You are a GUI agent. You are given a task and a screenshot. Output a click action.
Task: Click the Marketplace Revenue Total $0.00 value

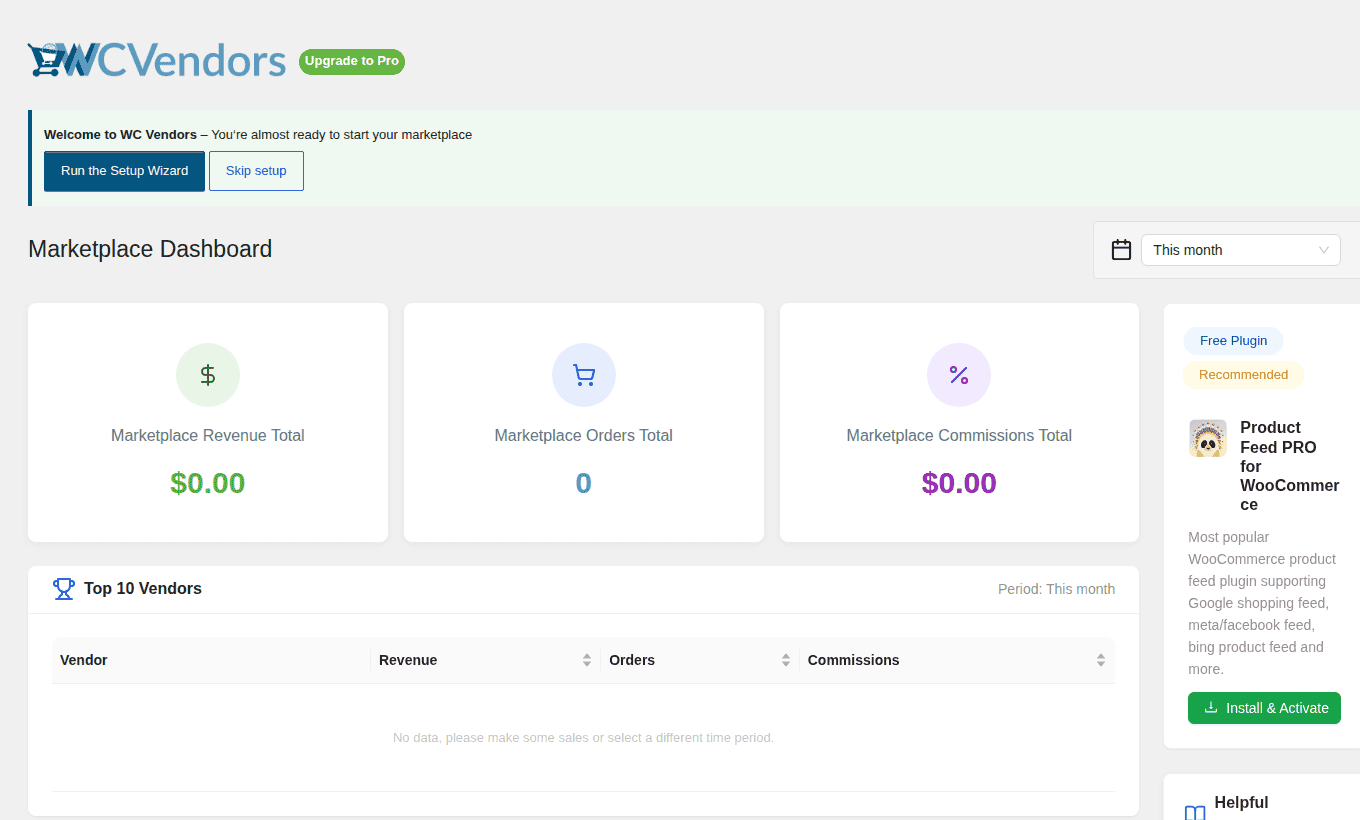(x=208, y=483)
